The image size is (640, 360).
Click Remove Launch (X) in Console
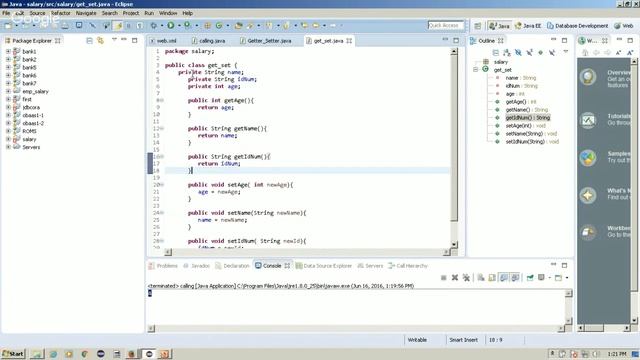[x=455, y=278]
